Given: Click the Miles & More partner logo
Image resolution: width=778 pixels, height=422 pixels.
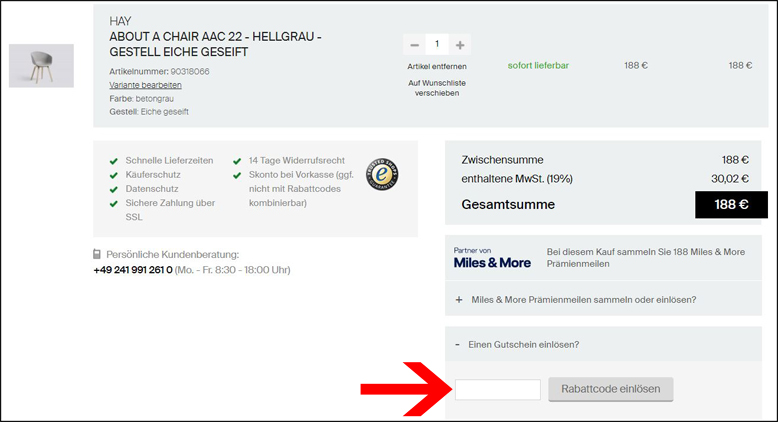Looking at the screenshot, I should tap(492, 258).
